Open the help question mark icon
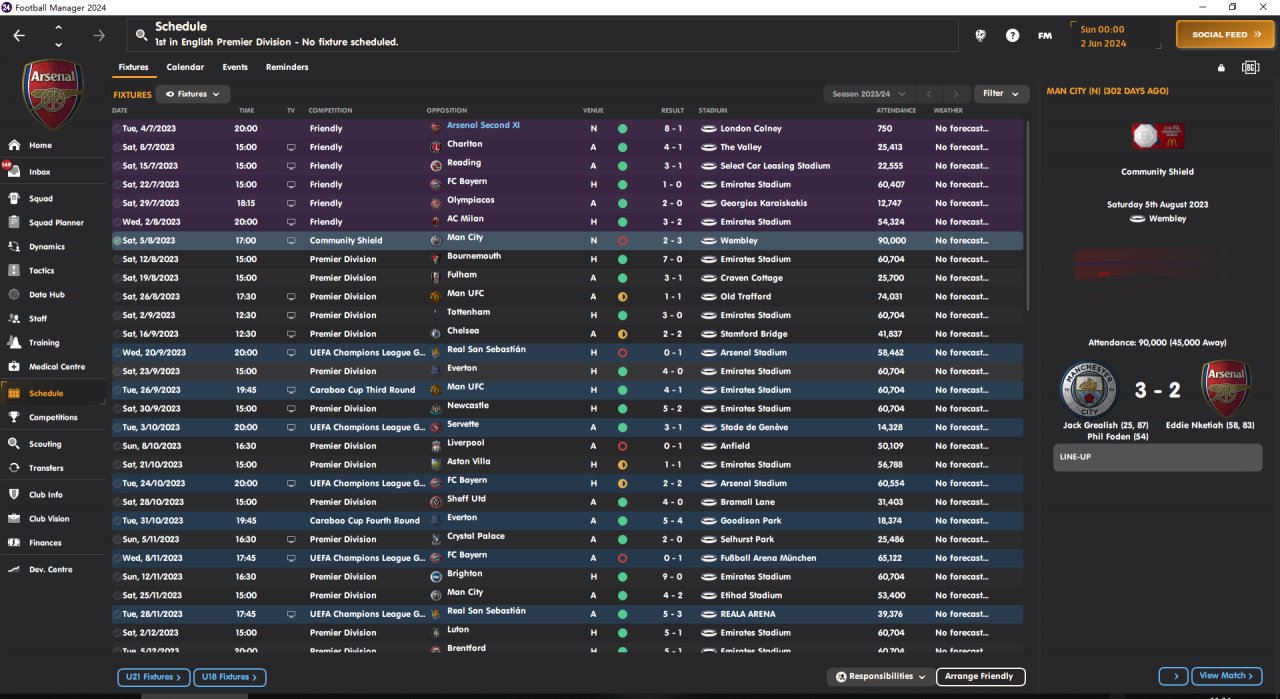This screenshot has height=699, width=1280. [1012, 35]
